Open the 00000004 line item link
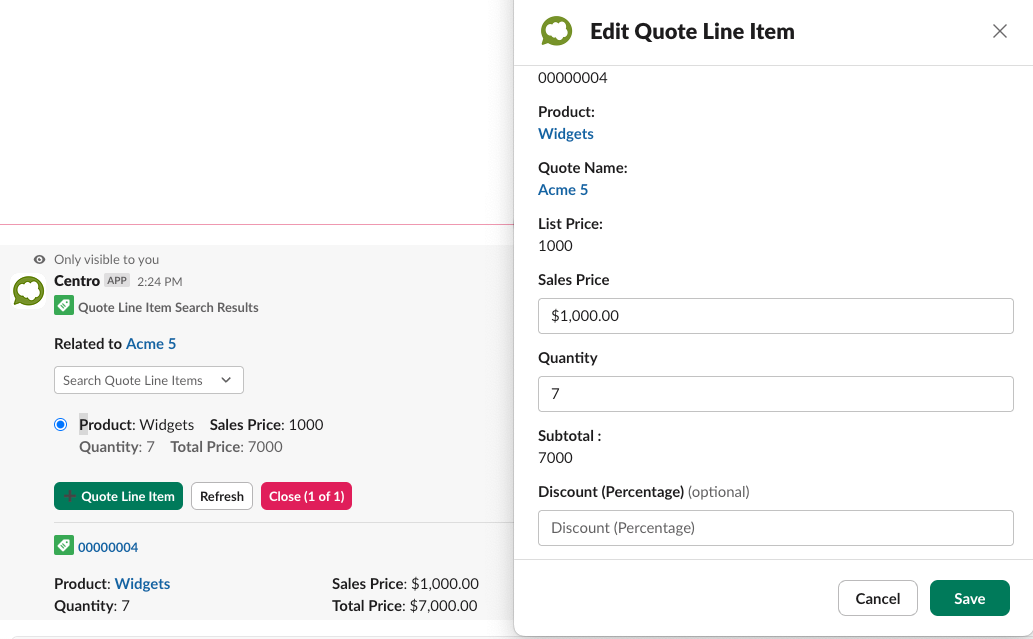1033x639 pixels. click(x=108, y=547)
